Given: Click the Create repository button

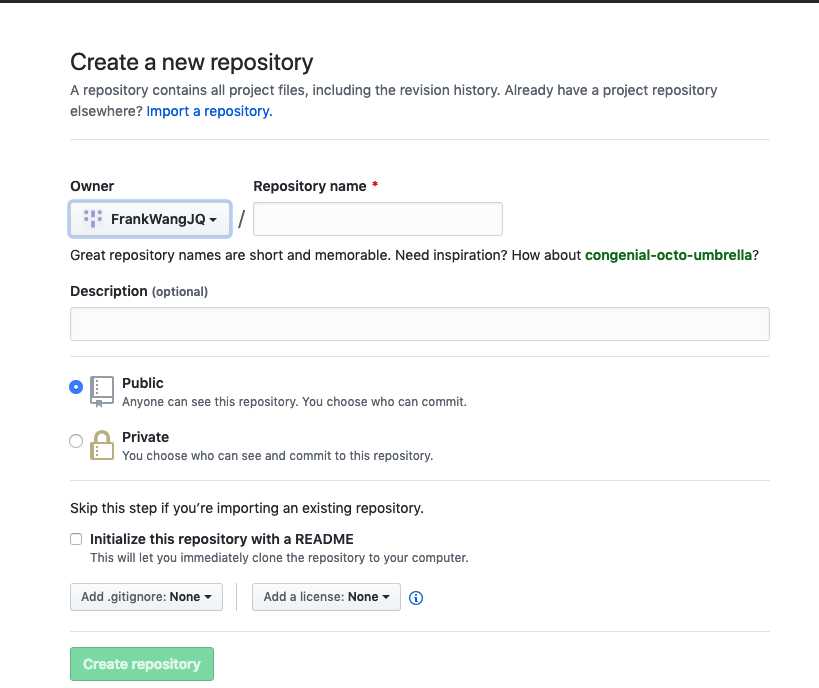Looking at the screenshot, I should [x=142, y=664].
